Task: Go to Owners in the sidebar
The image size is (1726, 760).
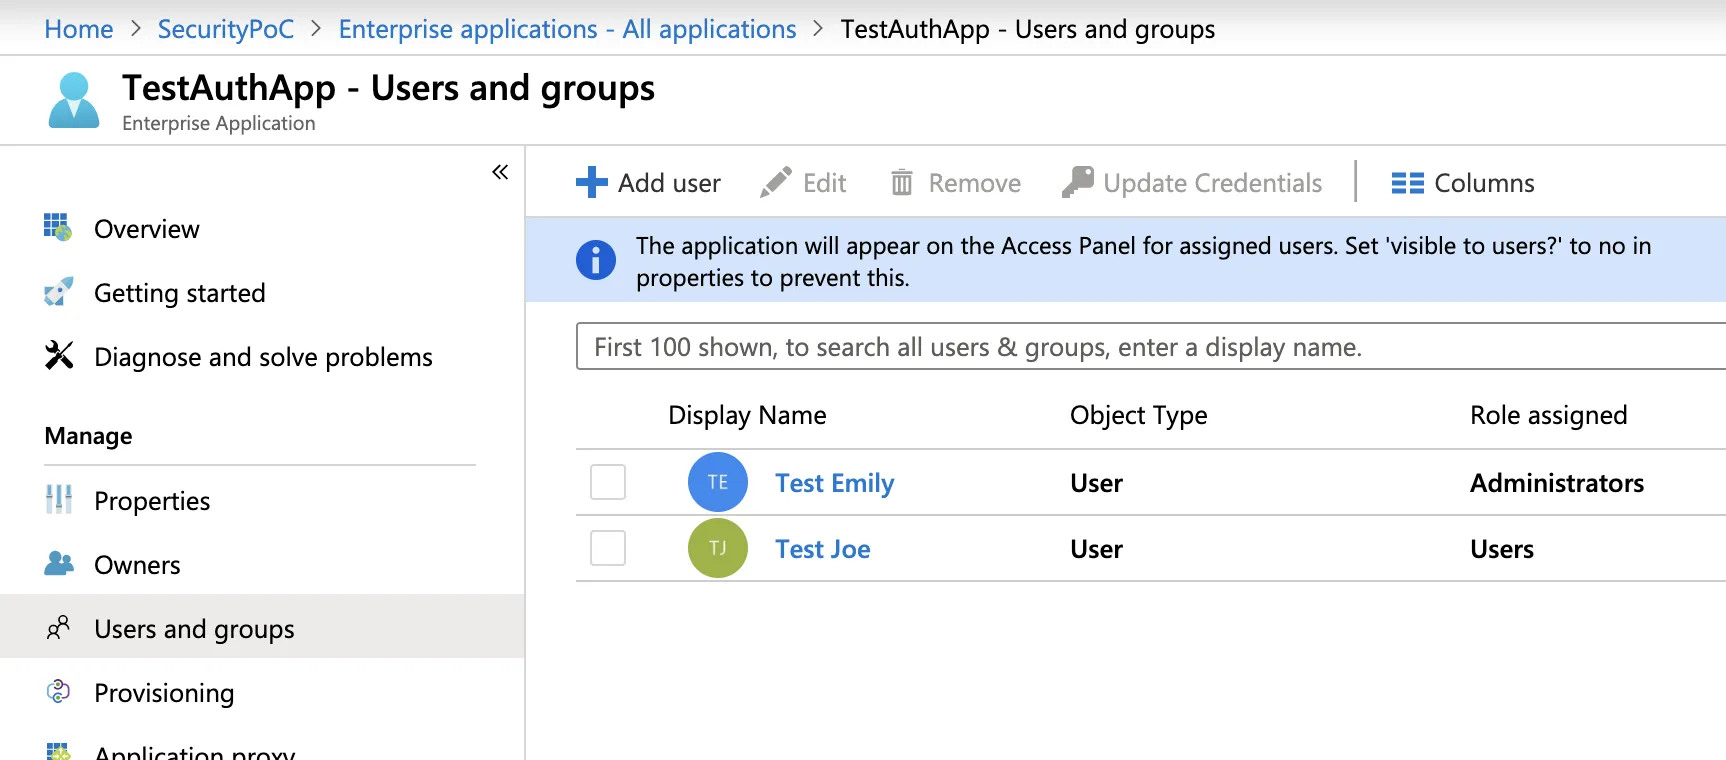Action: point(137,565)
